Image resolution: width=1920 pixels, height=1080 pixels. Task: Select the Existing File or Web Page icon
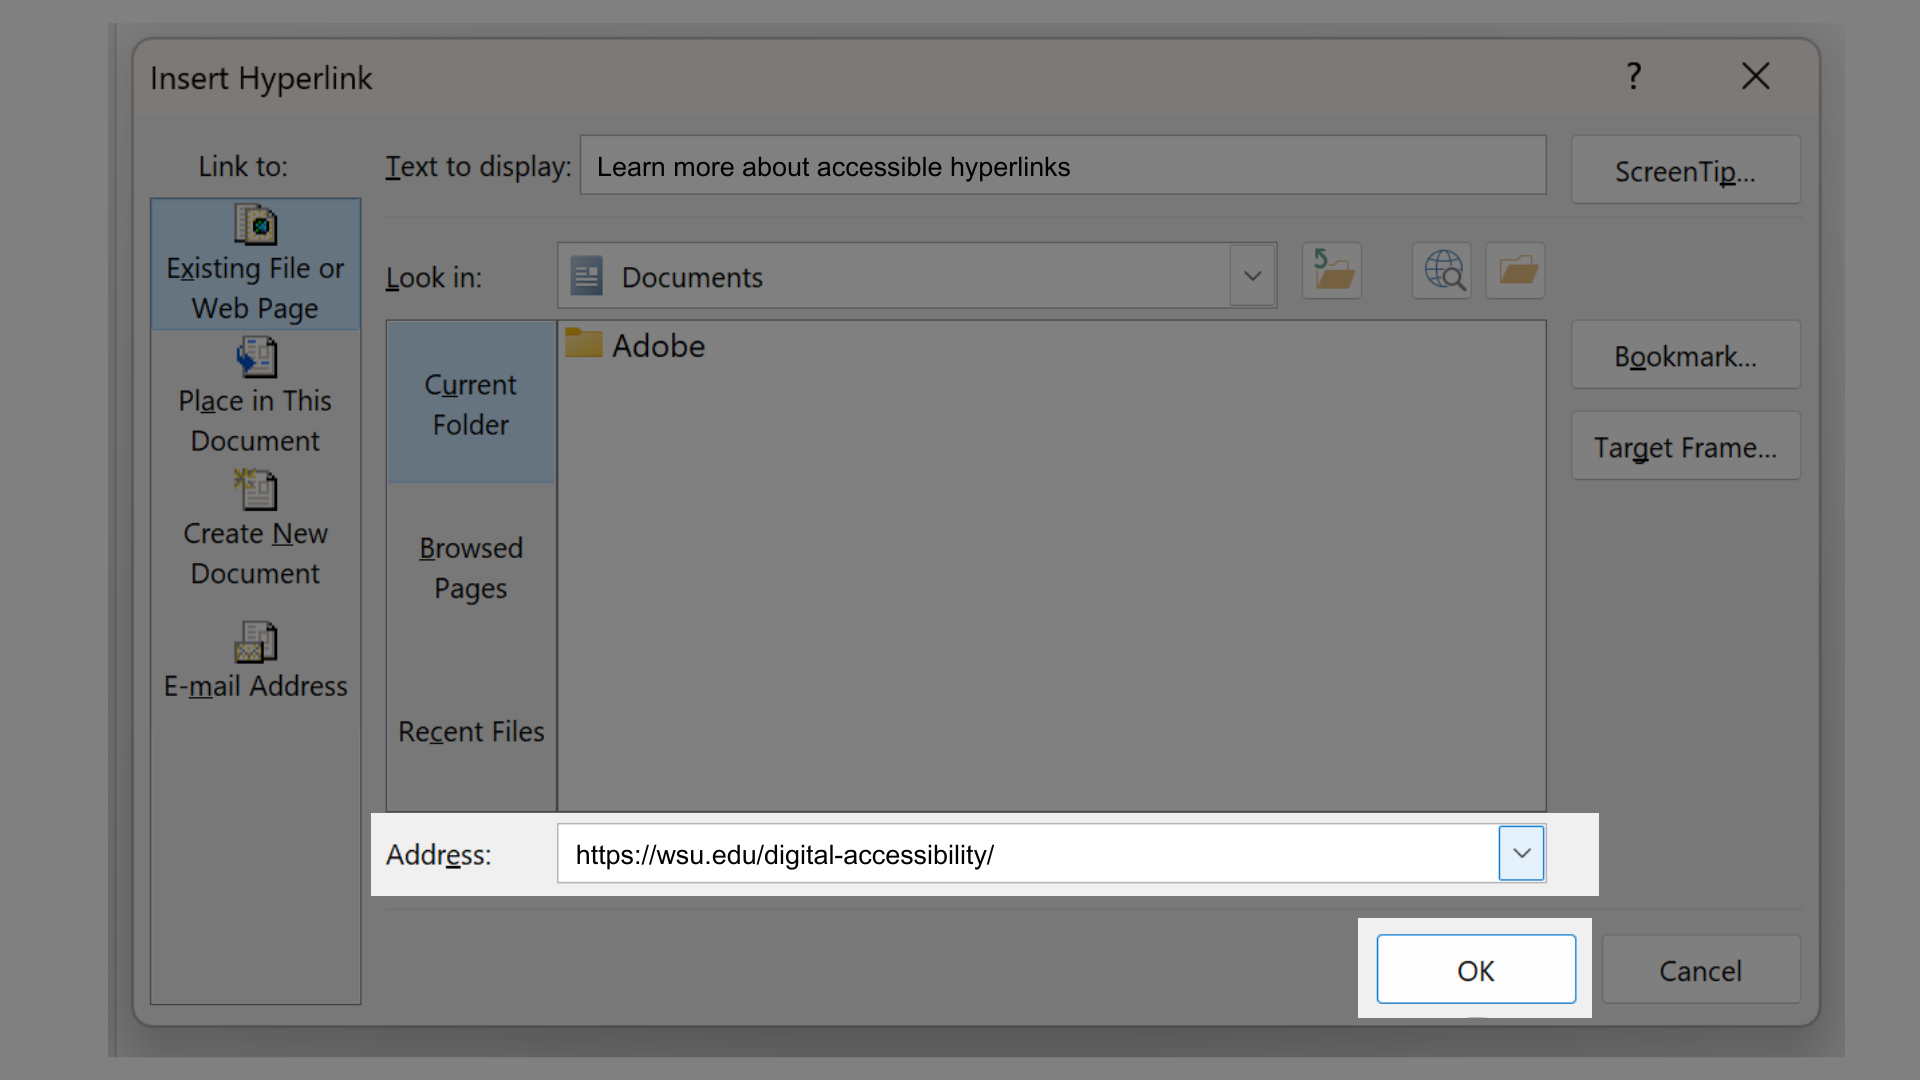click(x=255, y=226)
